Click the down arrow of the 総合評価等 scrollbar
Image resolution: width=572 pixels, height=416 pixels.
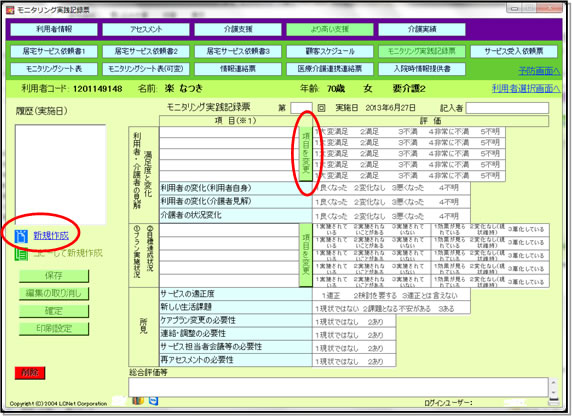[x=554, y=392]
